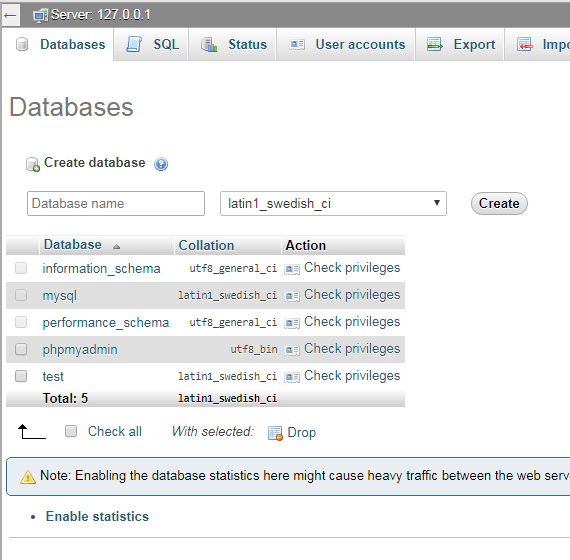The image size is (570, 560).
Task: Click the Drop icon beside With selected
Action: point(275,433)
